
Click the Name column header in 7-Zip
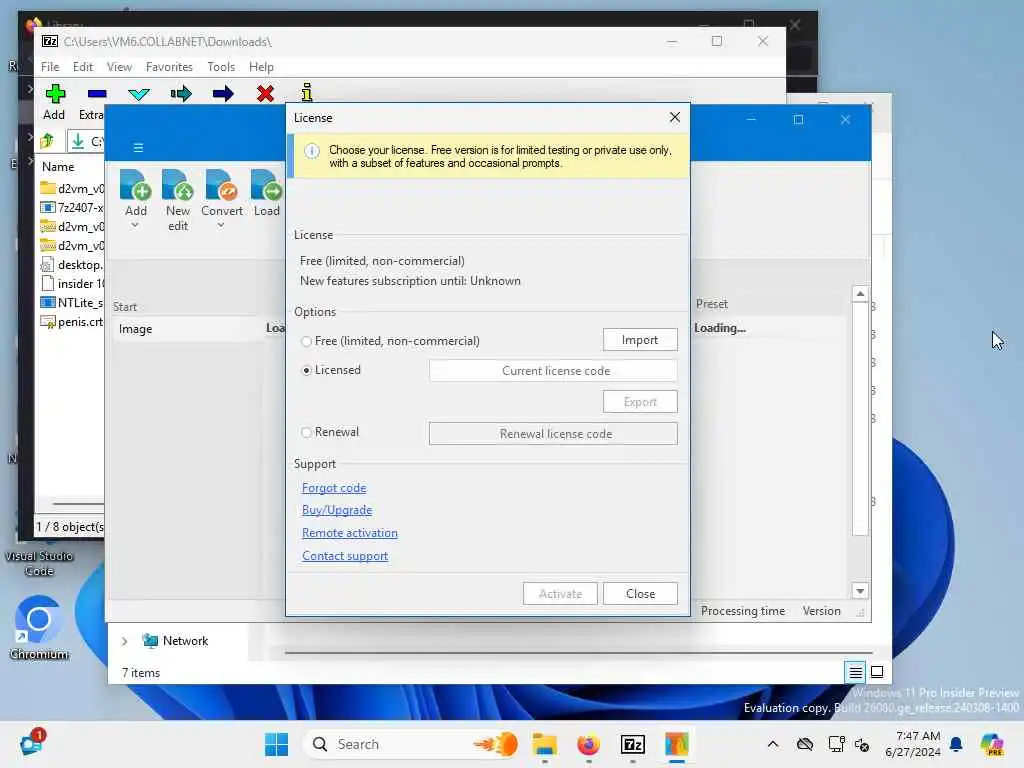tap(58, 167)
